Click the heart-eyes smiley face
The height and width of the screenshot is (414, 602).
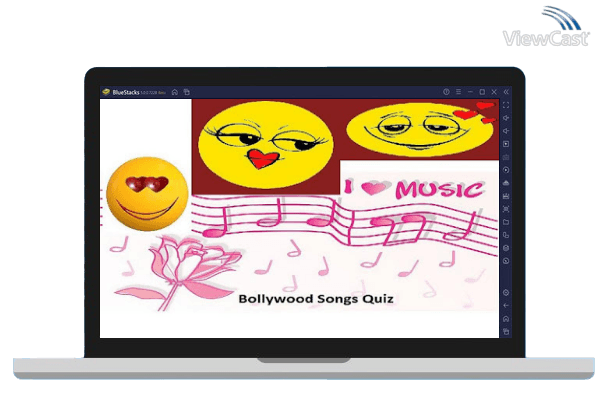pyautogui.click(x=147, y=194)
